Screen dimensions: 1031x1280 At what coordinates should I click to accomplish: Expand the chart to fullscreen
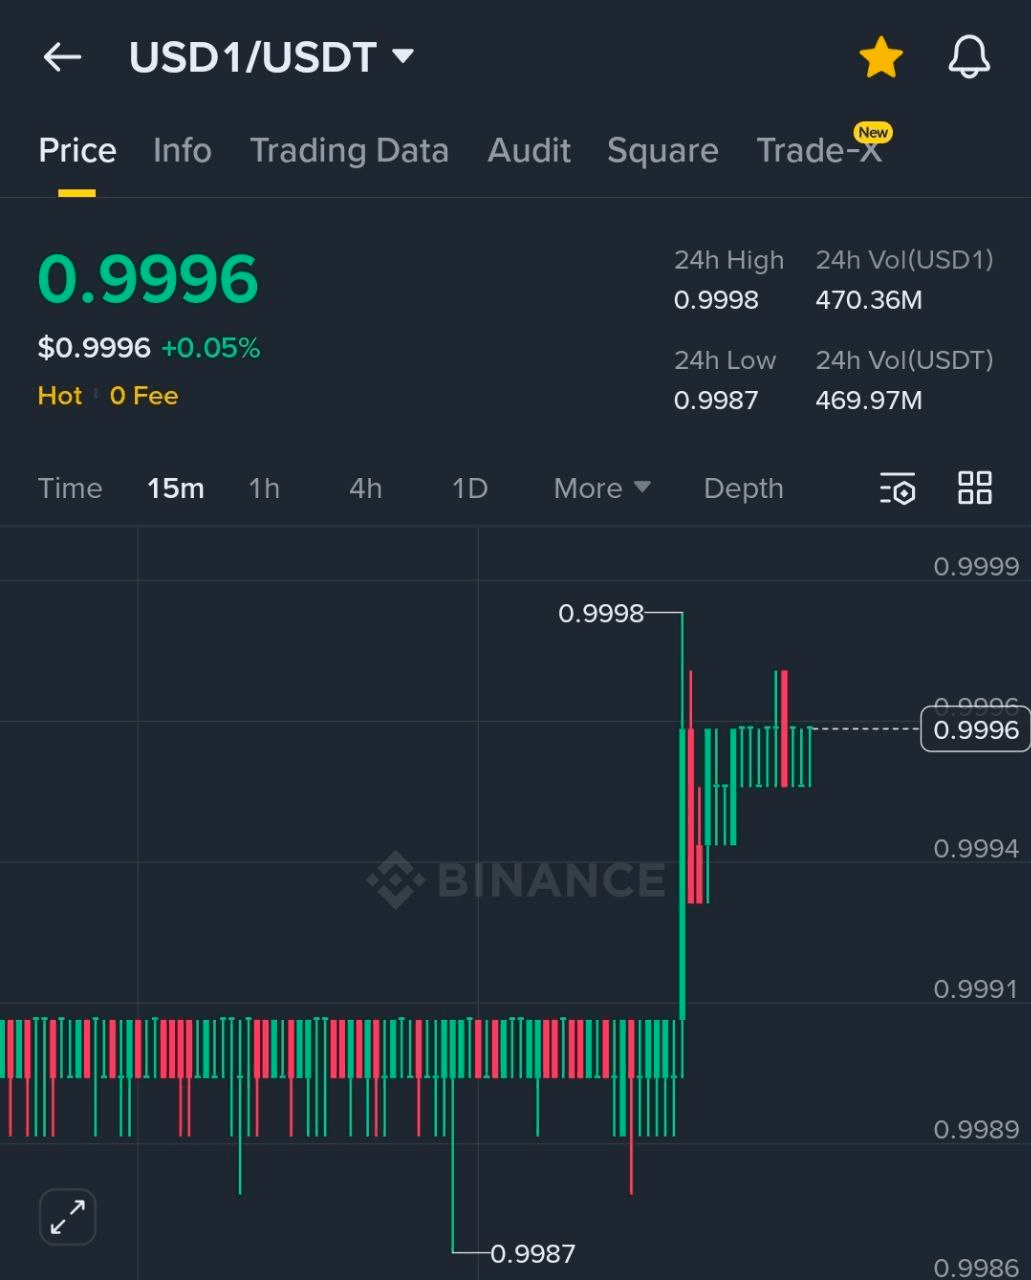tap(66, 1216)
